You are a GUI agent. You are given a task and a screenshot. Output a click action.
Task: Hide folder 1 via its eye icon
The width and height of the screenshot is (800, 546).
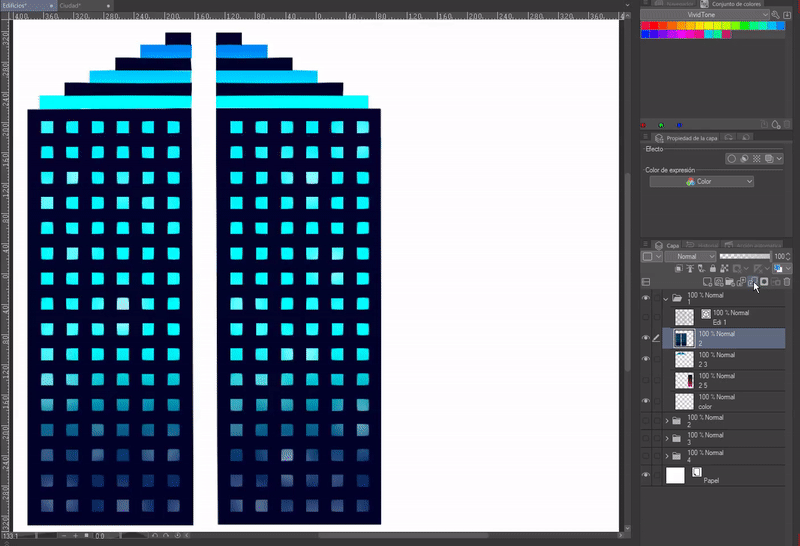click(x=646, y=298)
